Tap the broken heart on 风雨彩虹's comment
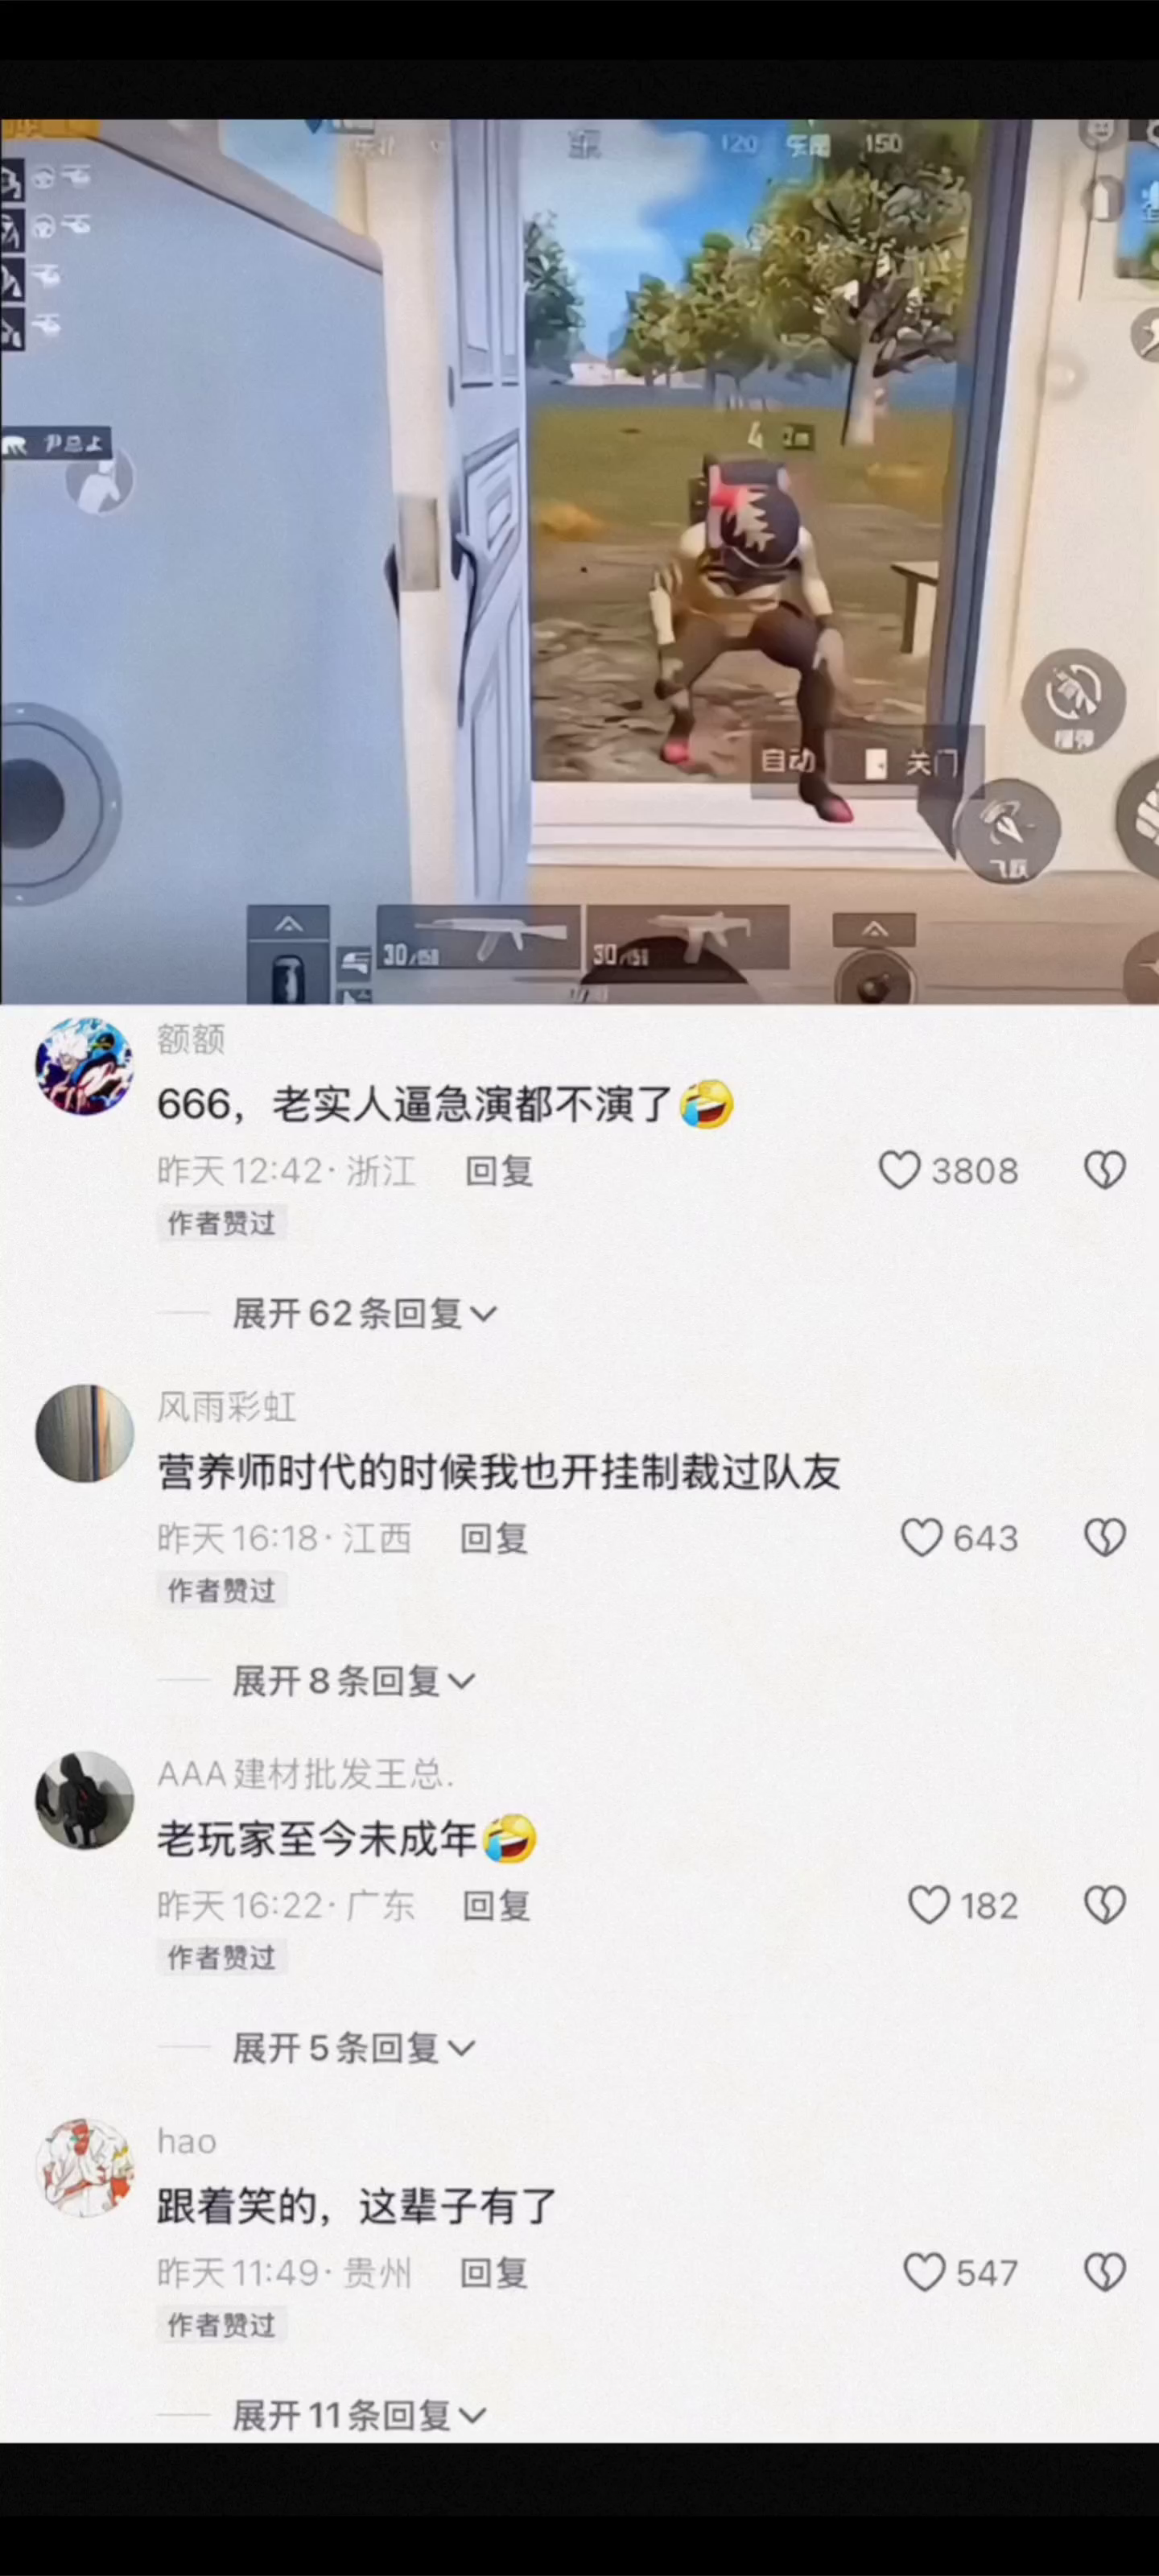The image size is (1159, 2576). click(x=1105, y=1537)
